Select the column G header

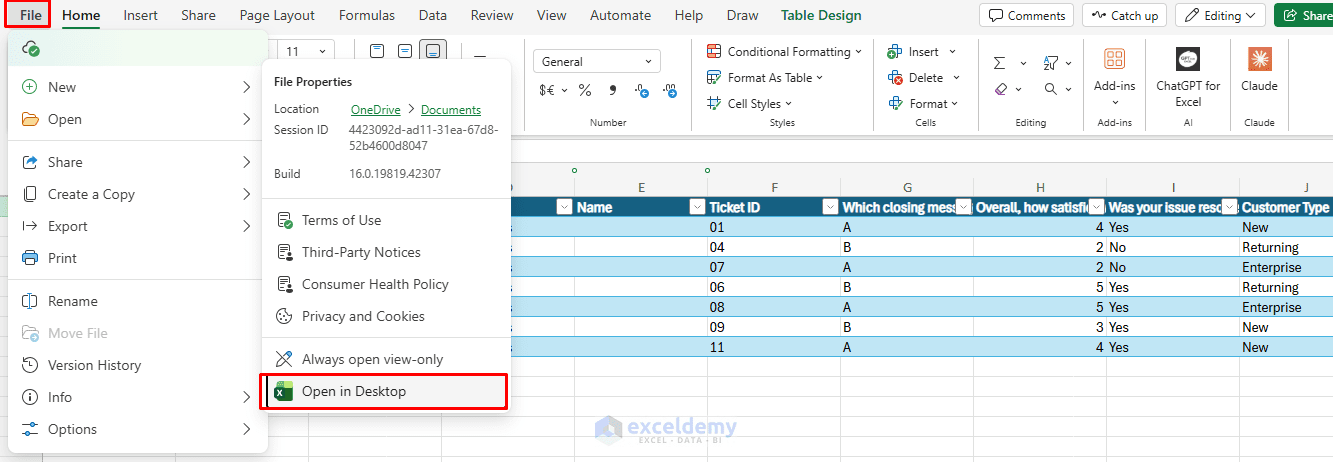[907, 187]
